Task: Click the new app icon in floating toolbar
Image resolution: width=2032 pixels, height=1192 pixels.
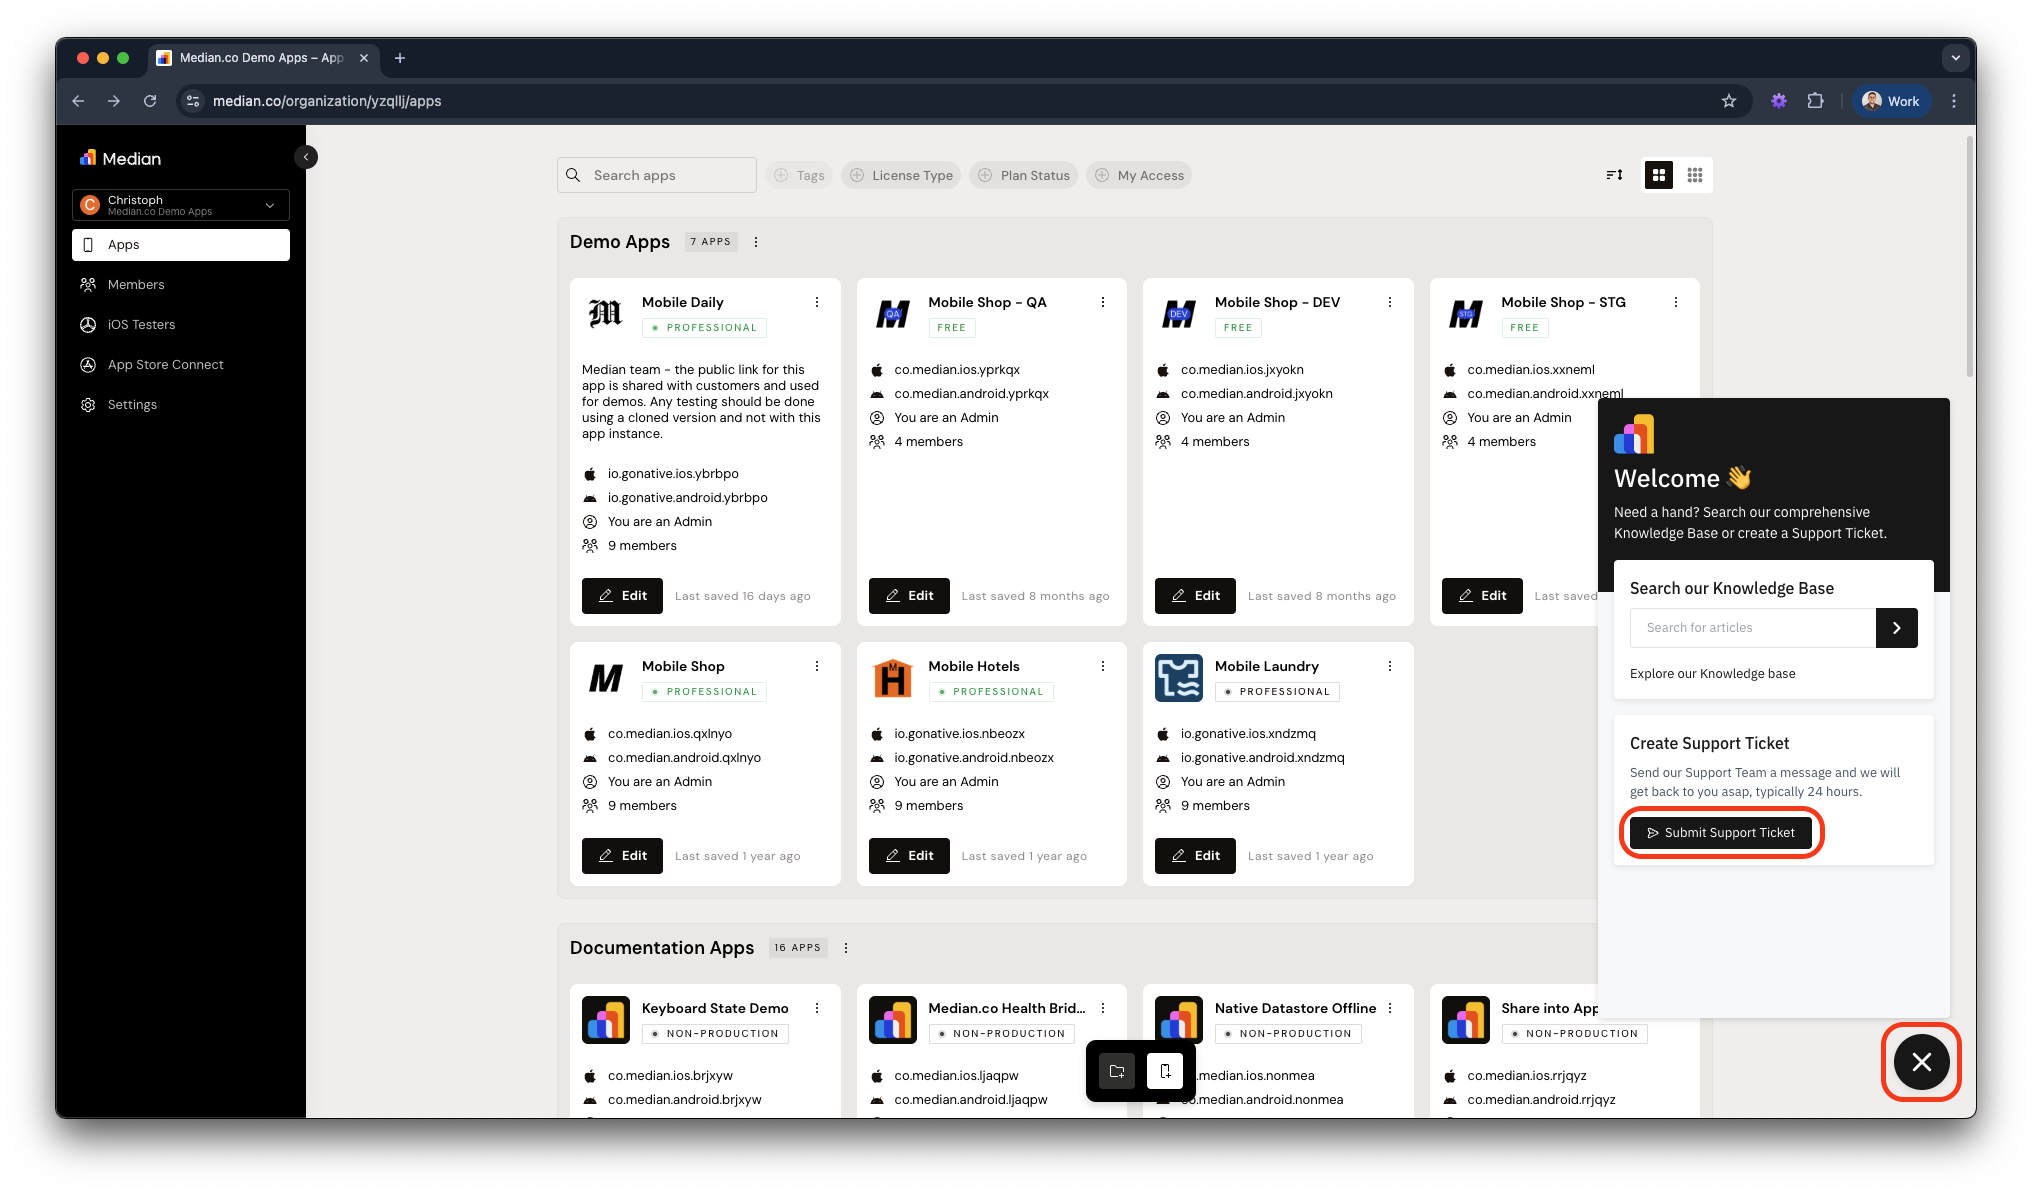Action: pos(1165,1071)
